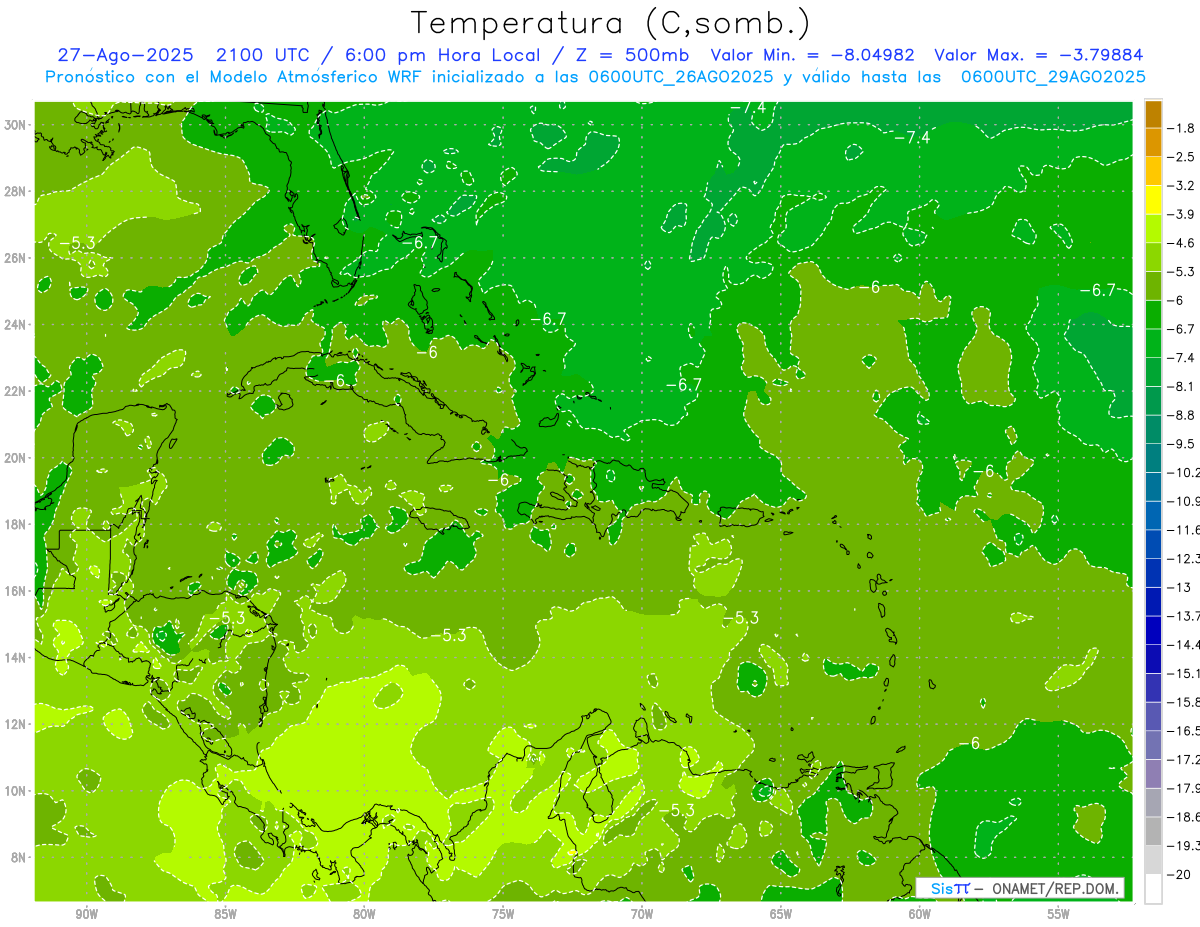Select yellow legend swatch between -3.2 and -3.9
This screenshot has width=1200, height=927.
point(1153,200)
